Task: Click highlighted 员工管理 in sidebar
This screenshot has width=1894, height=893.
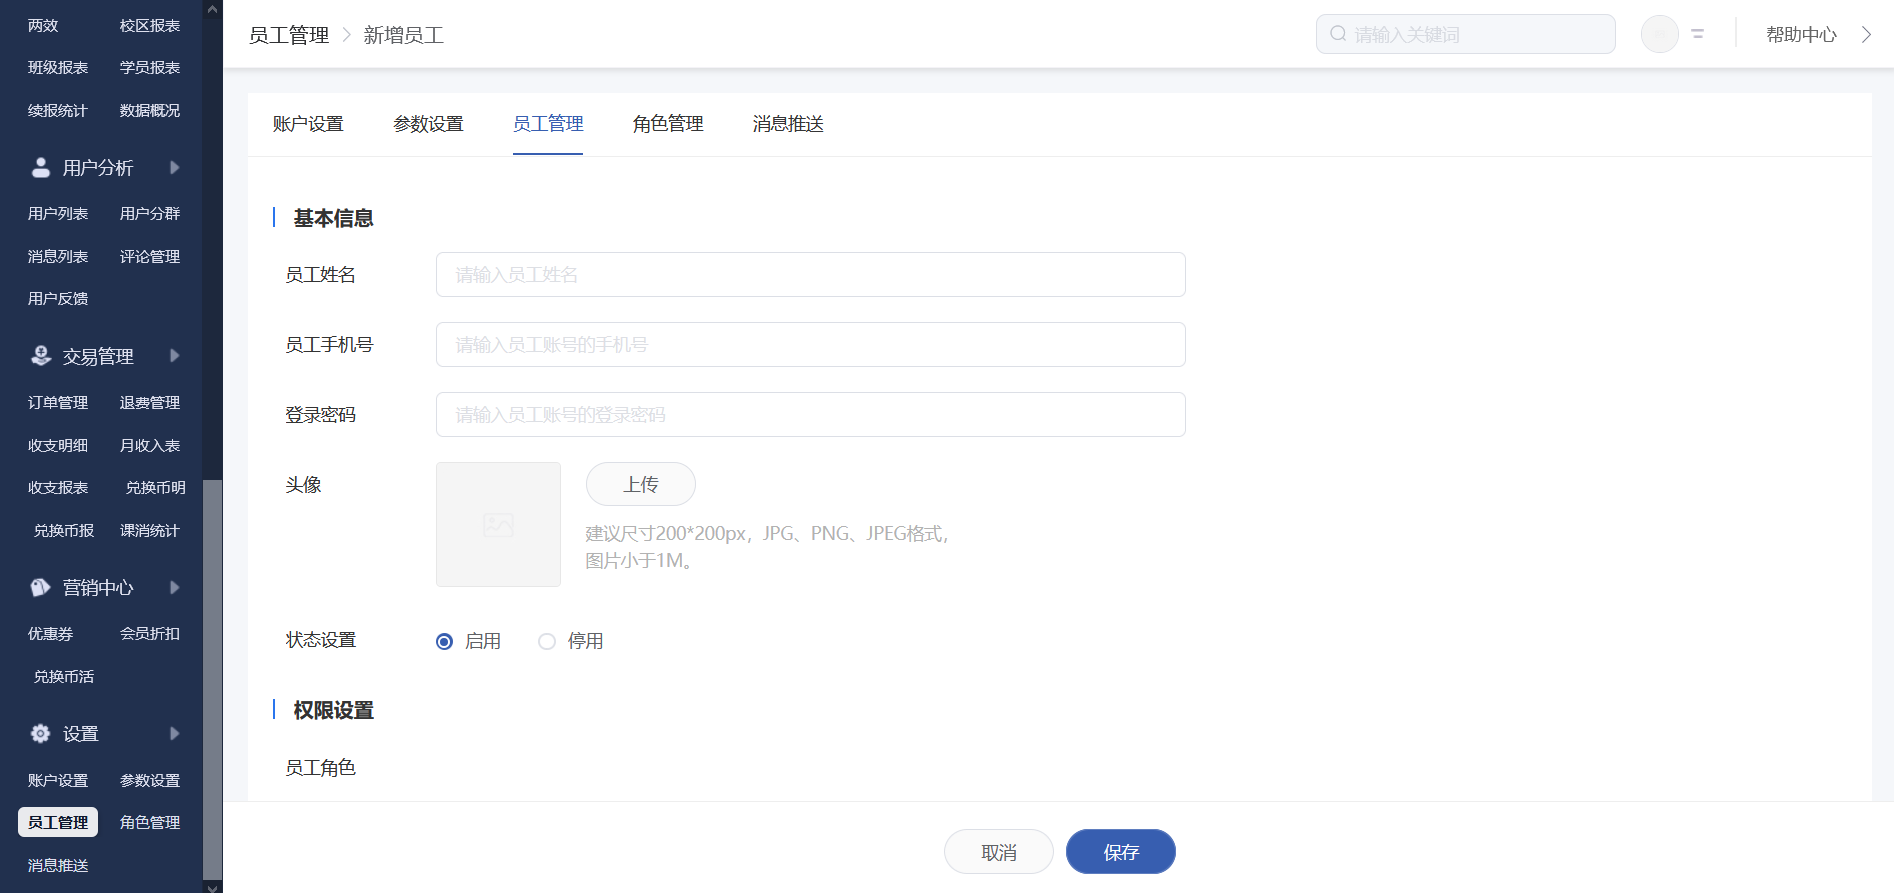Action: (x=58, y=822)
